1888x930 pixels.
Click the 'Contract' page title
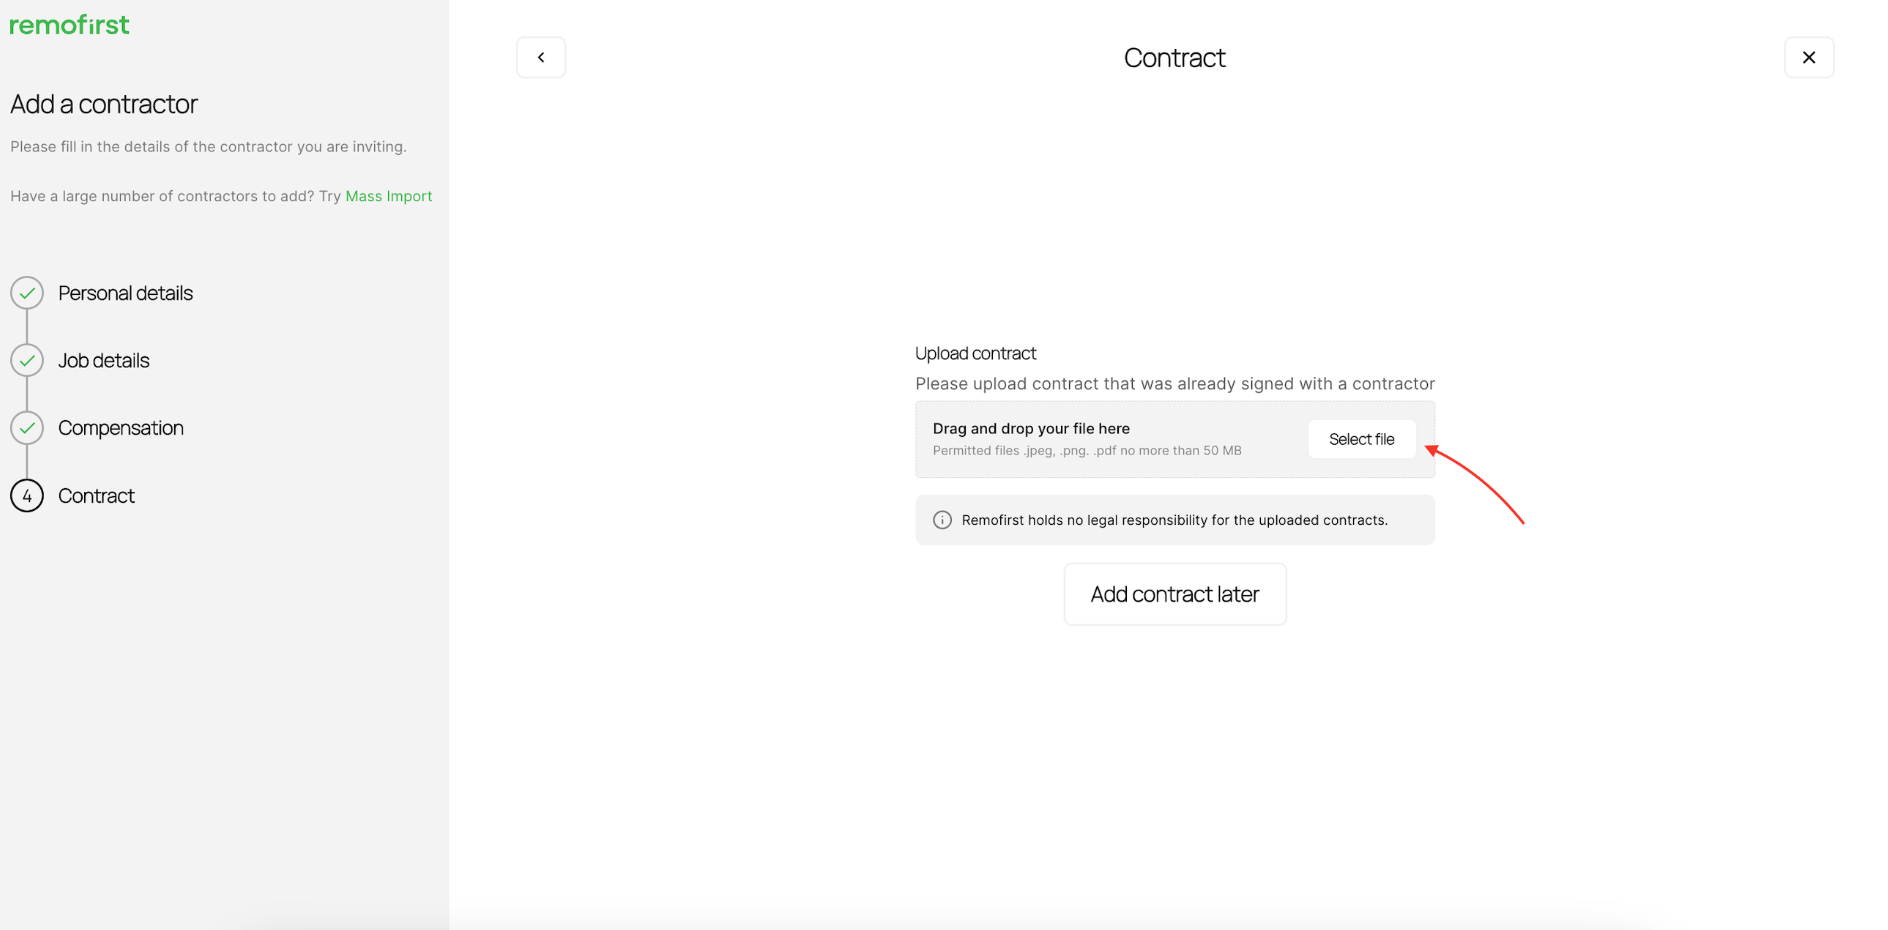[x=1175, y=58]
